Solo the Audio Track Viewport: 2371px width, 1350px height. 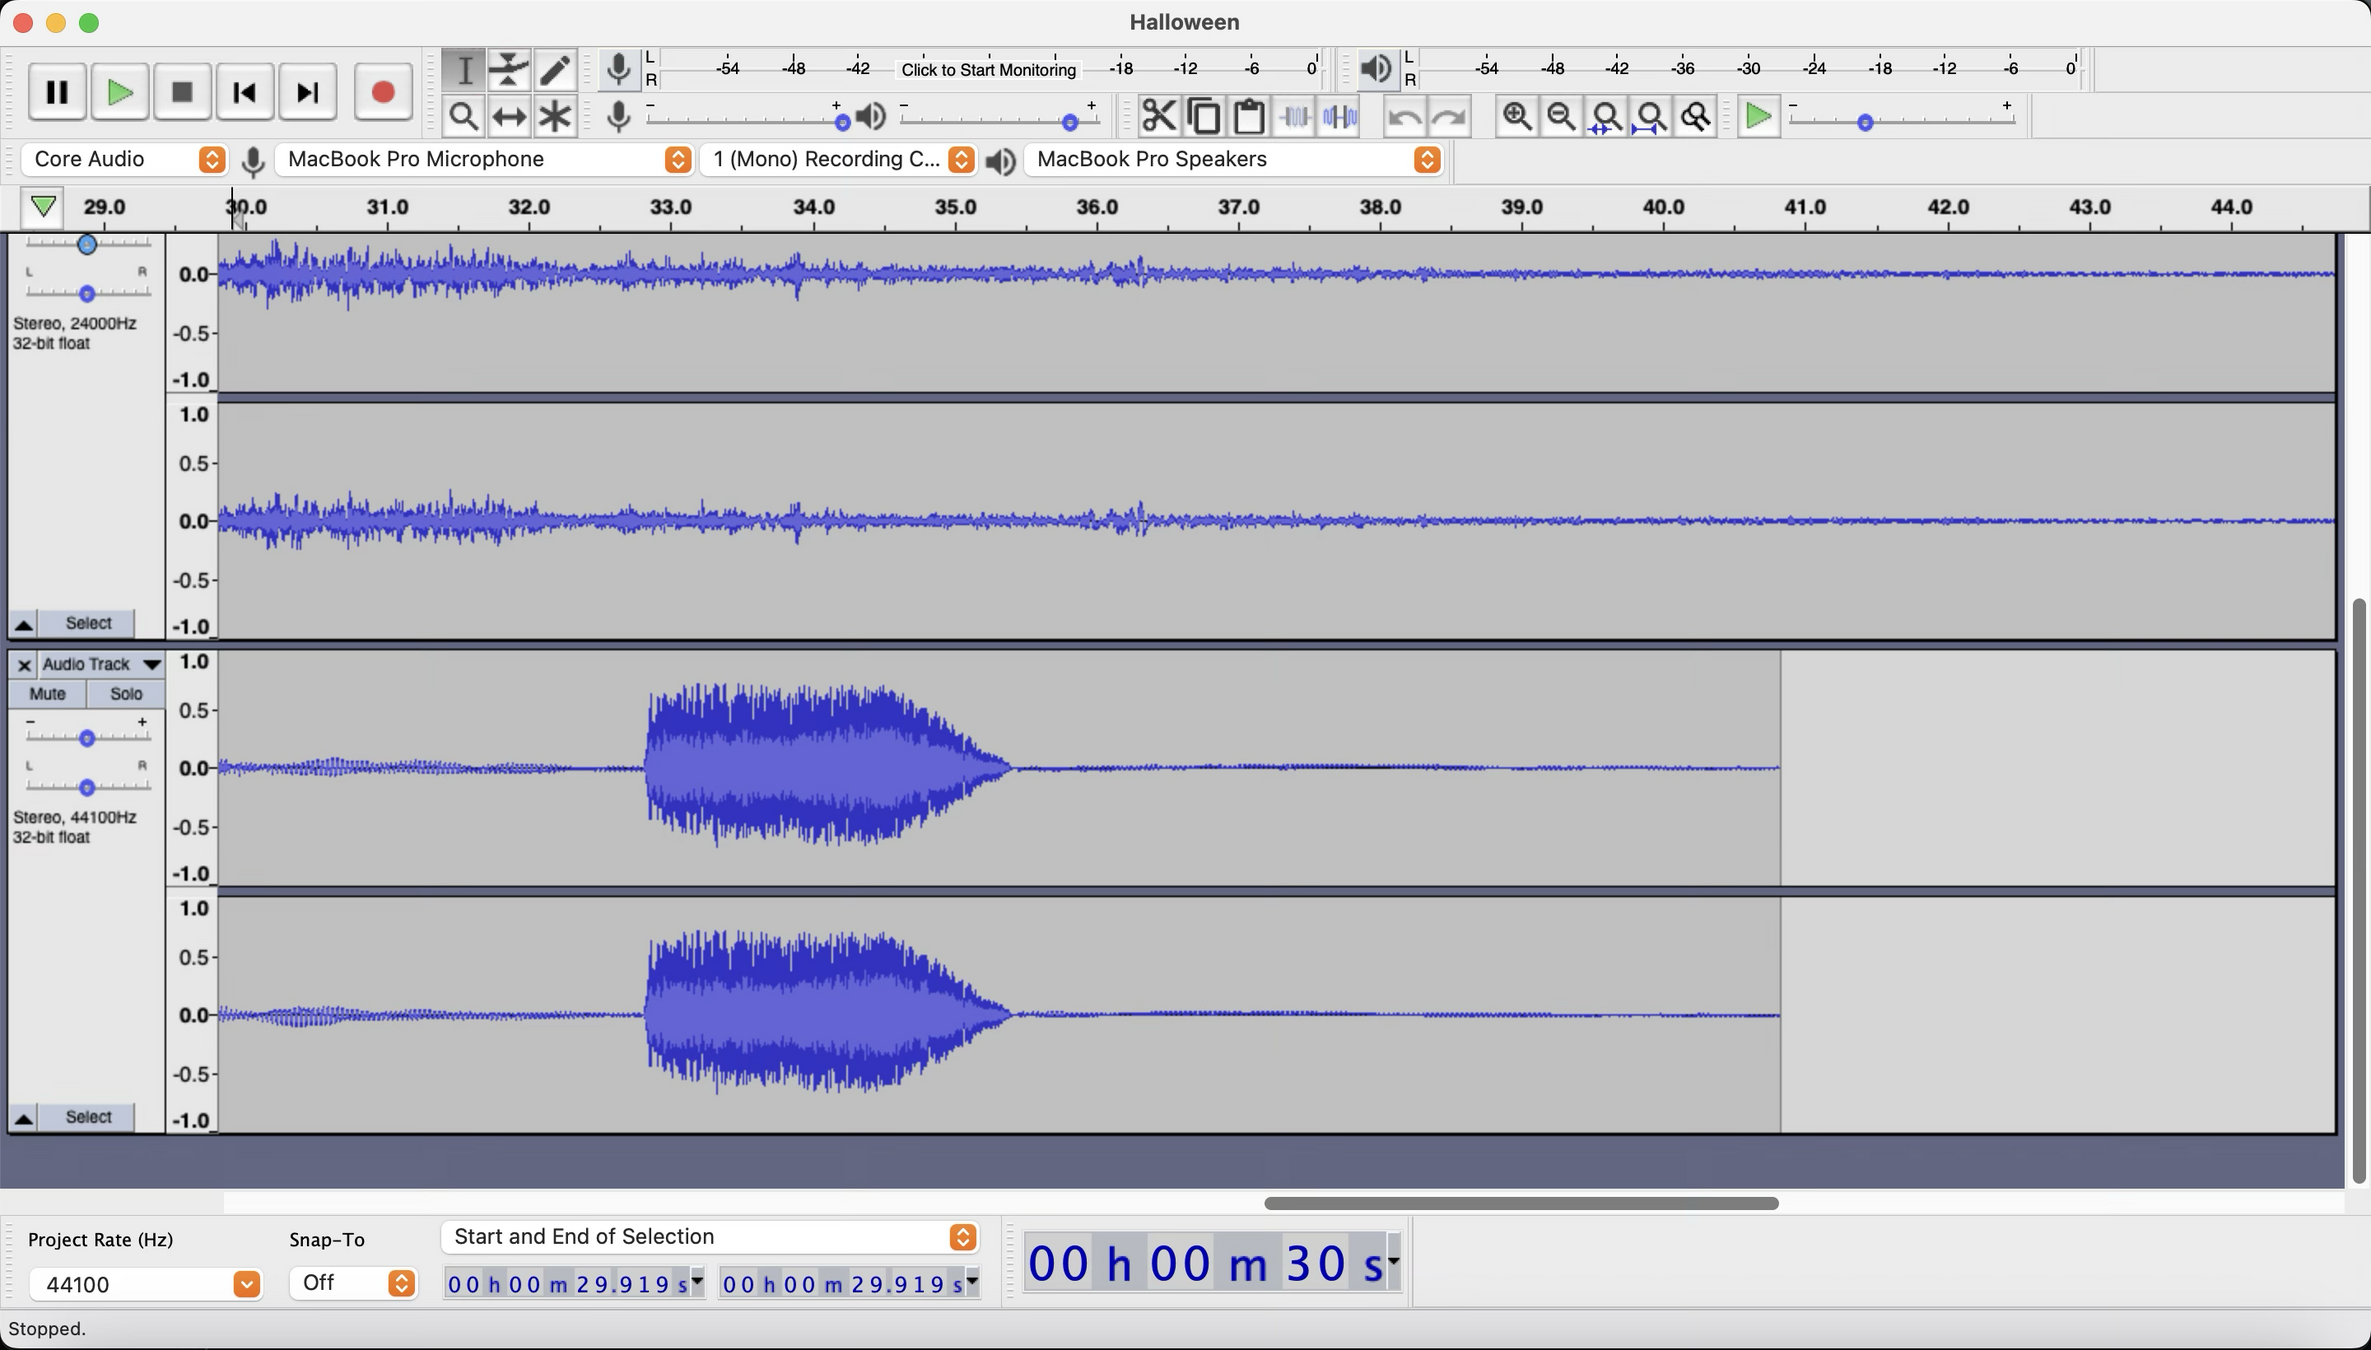coord(125,693)
